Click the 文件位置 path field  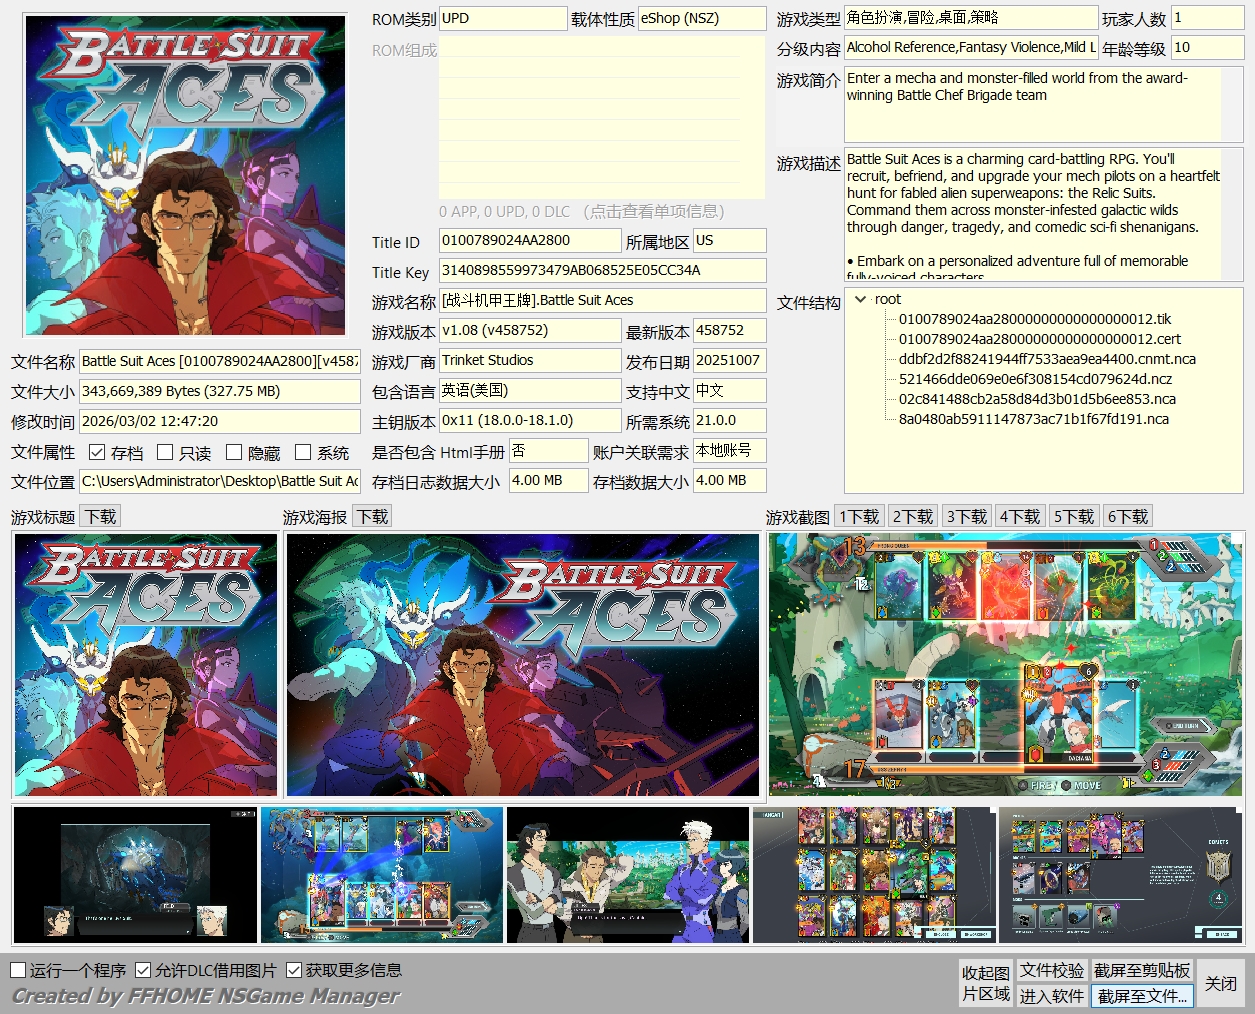point(220,482)
